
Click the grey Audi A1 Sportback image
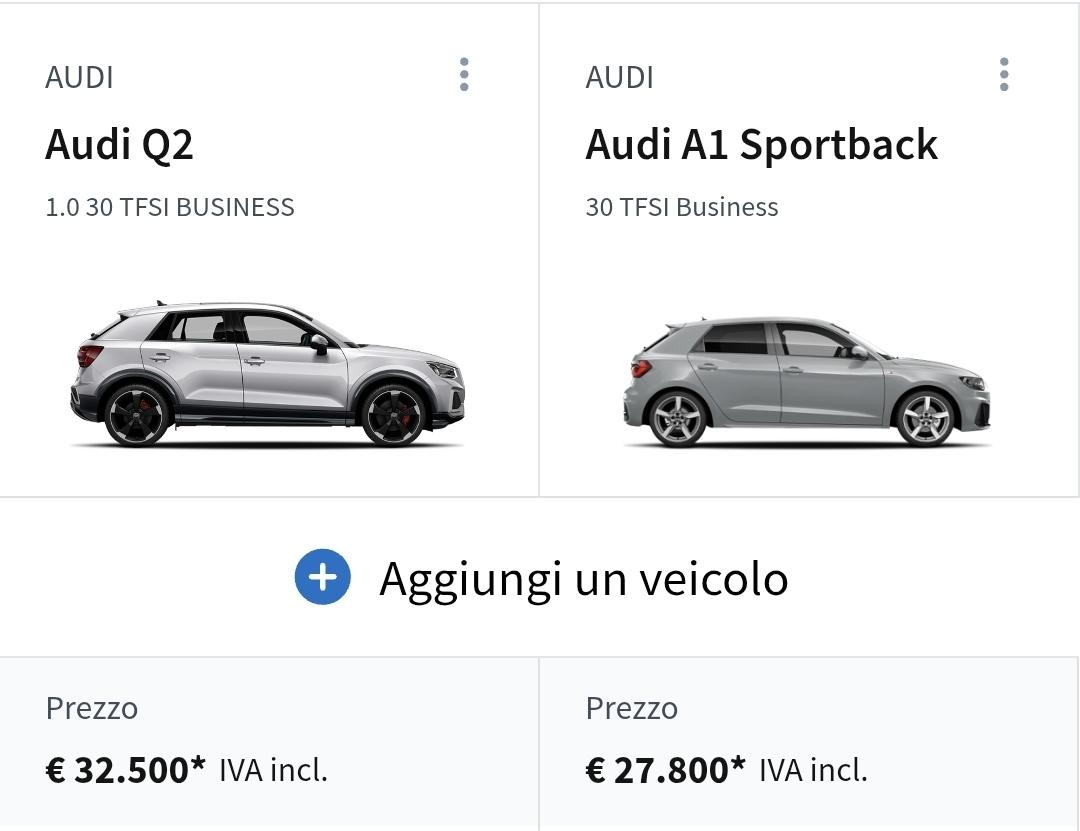806,382
